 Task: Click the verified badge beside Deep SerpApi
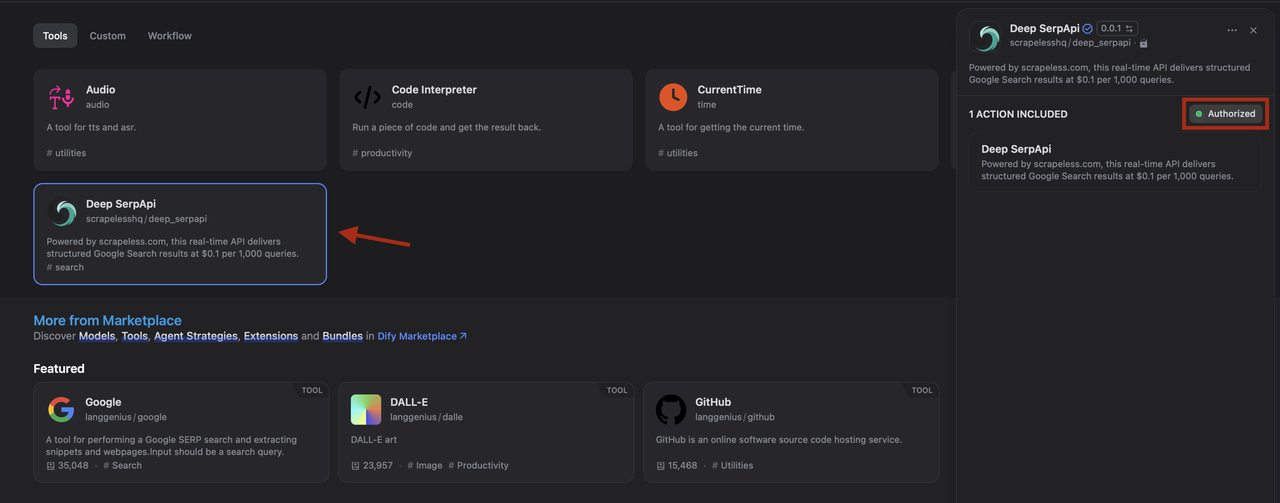pyautogui.click(x=1087, y=29)
